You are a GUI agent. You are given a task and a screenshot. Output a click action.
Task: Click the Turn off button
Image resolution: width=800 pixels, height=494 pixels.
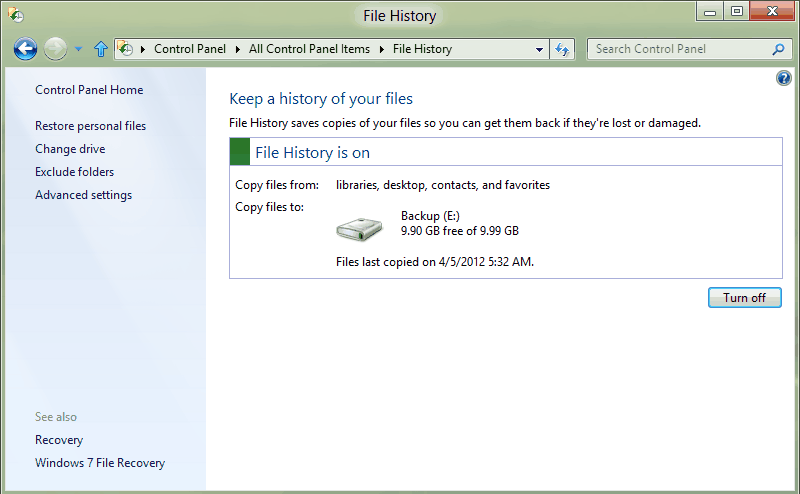pos(744,298)
